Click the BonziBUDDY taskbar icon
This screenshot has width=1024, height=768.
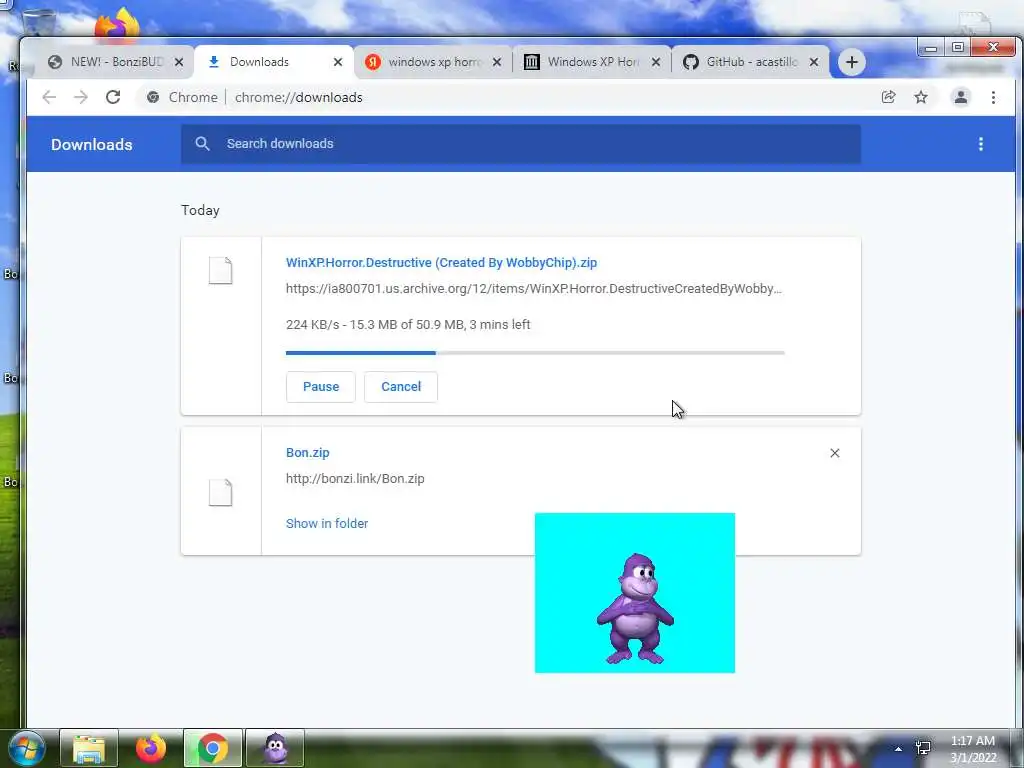(275, 748)
